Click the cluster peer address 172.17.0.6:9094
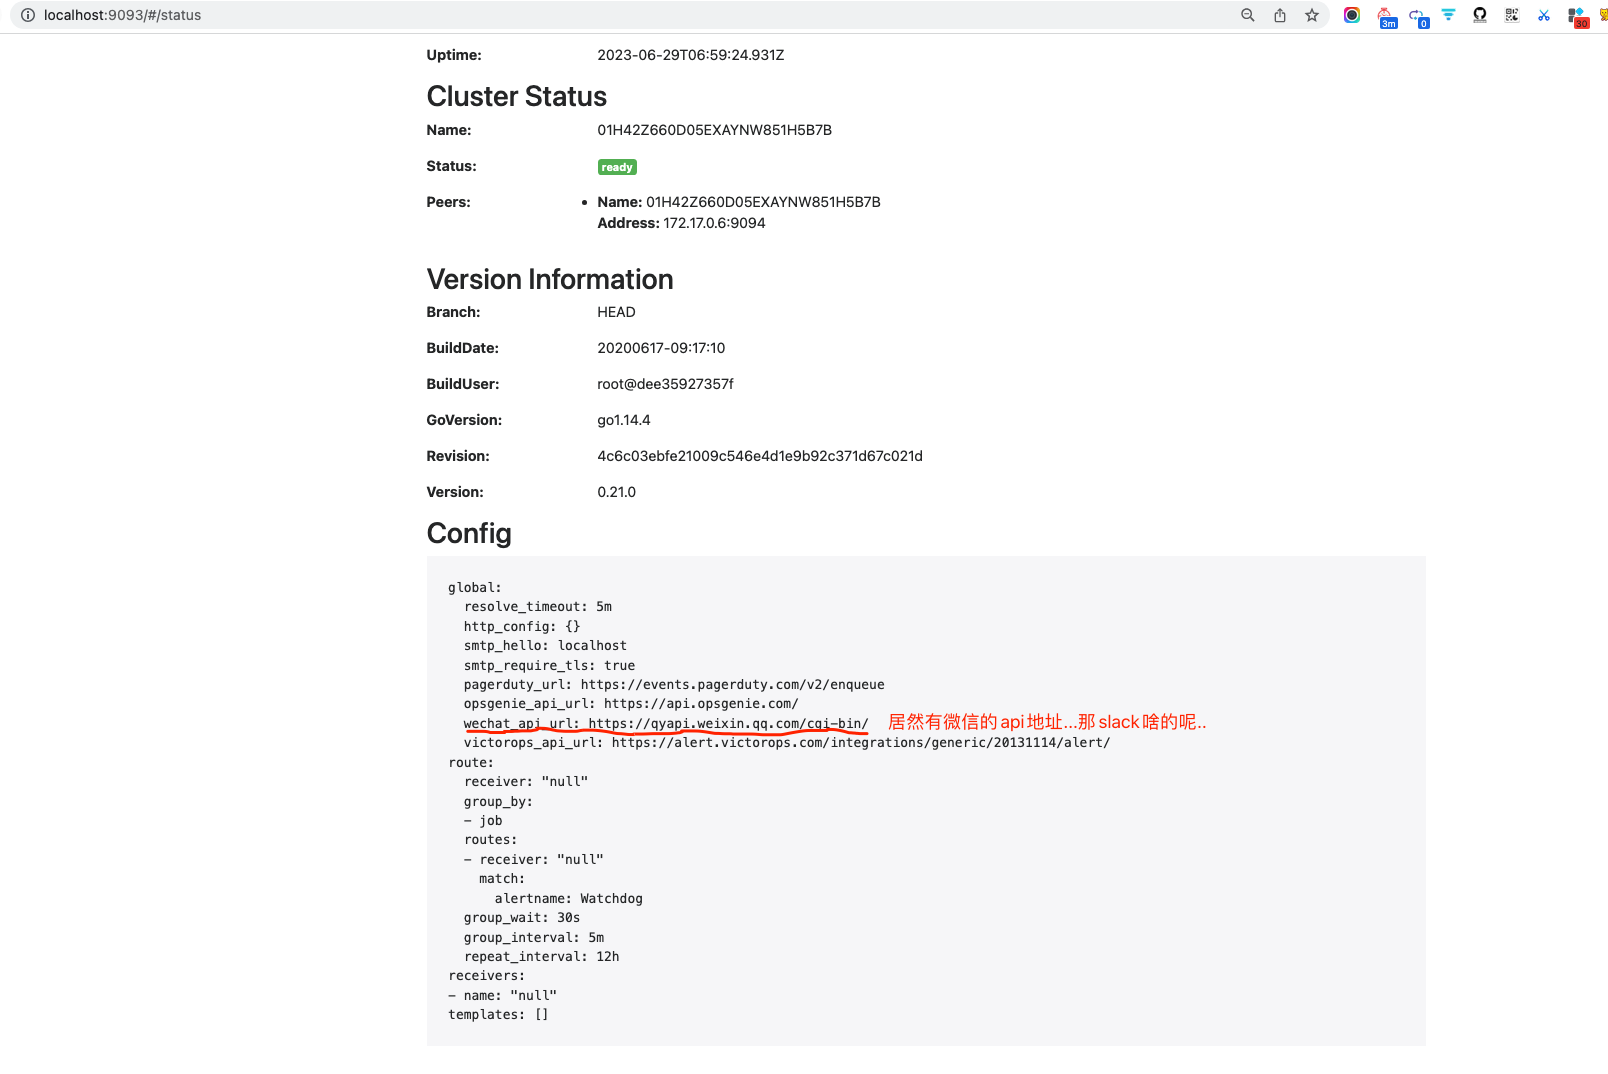Screen dimensions: 1608x1074 coord(714,223)
